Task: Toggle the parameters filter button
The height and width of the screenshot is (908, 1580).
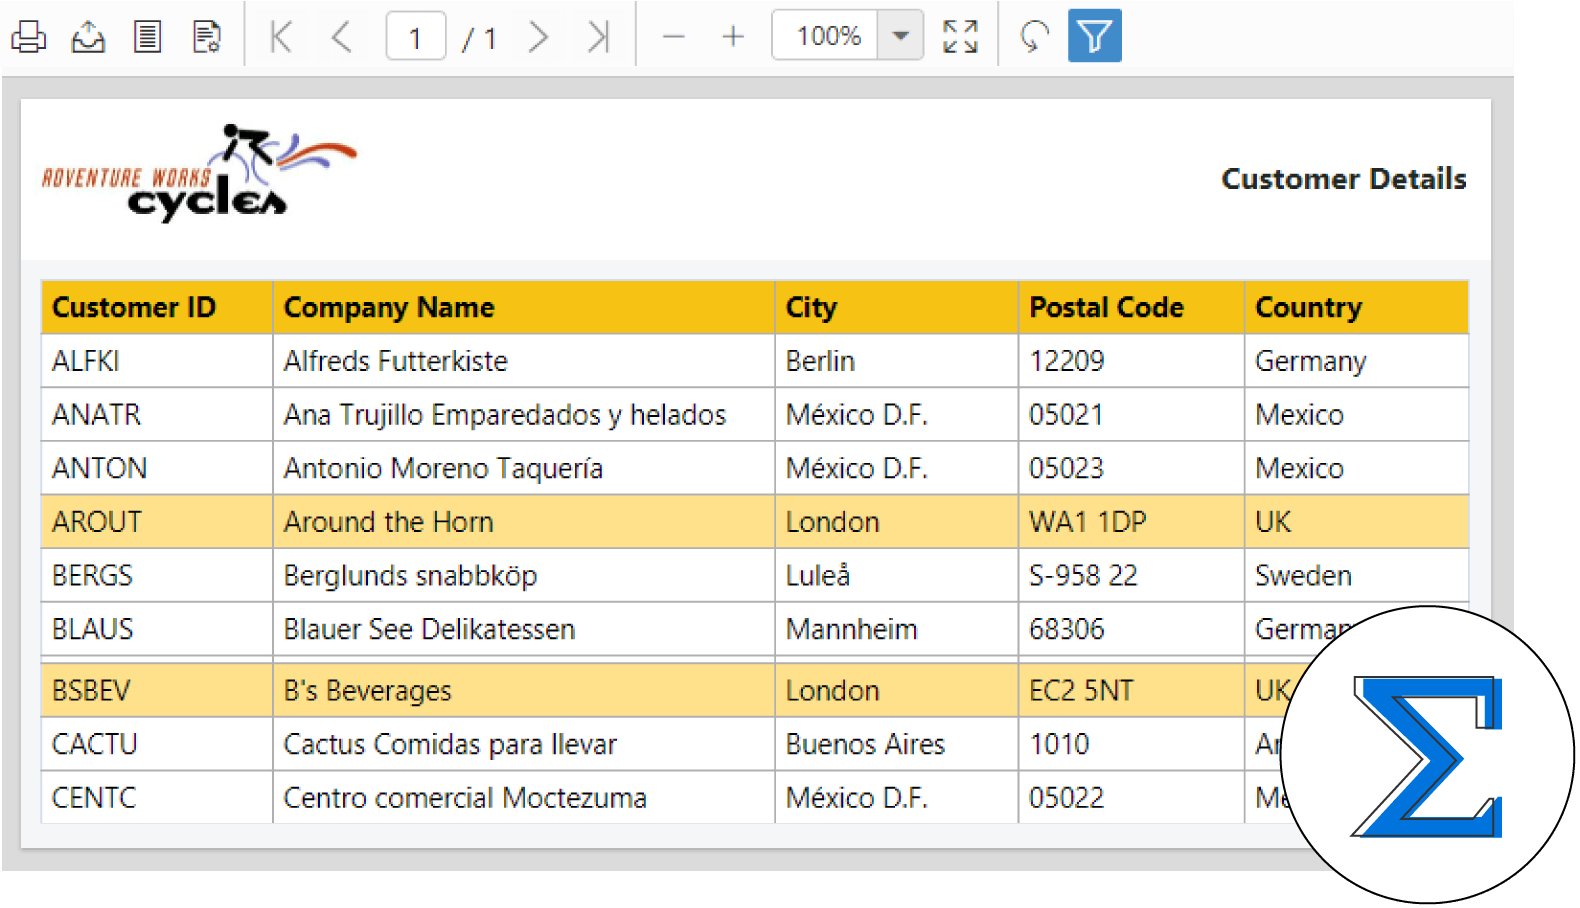Action: [x=1094, y=37]
